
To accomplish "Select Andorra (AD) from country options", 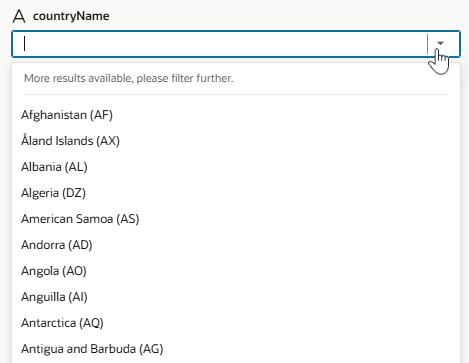I will point(236,245).
